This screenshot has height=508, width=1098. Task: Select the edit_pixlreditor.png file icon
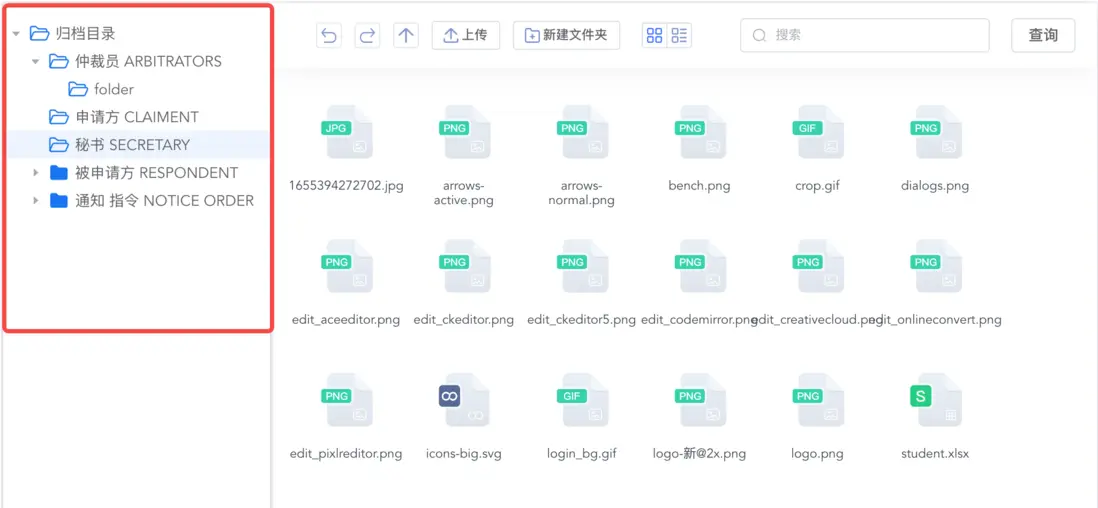tap(347, 400)
